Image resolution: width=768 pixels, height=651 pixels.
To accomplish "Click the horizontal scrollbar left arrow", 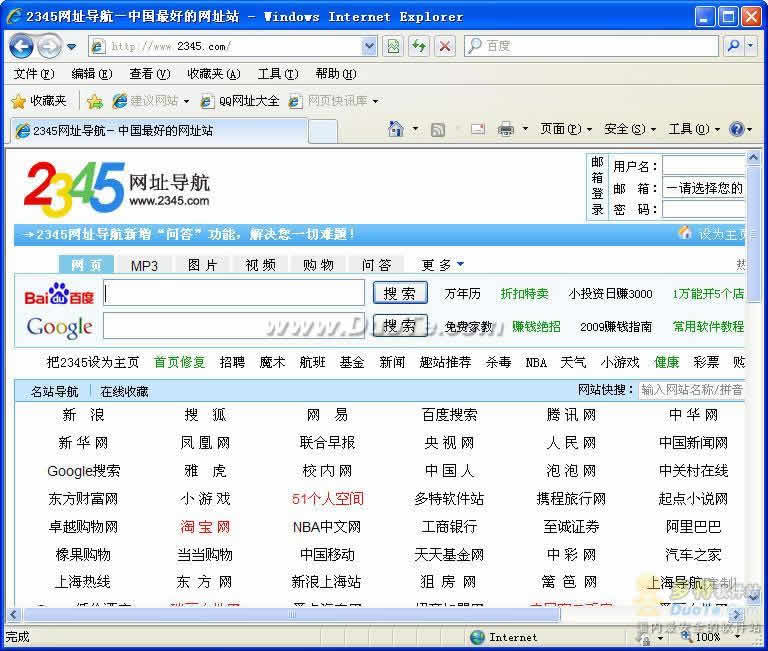I will [14, 614].
